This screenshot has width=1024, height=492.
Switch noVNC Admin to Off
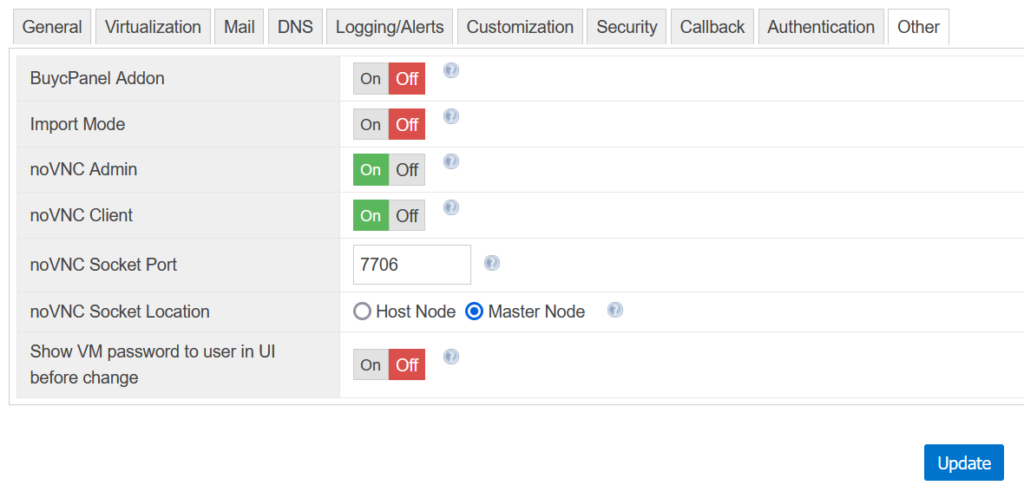[407, 170]
